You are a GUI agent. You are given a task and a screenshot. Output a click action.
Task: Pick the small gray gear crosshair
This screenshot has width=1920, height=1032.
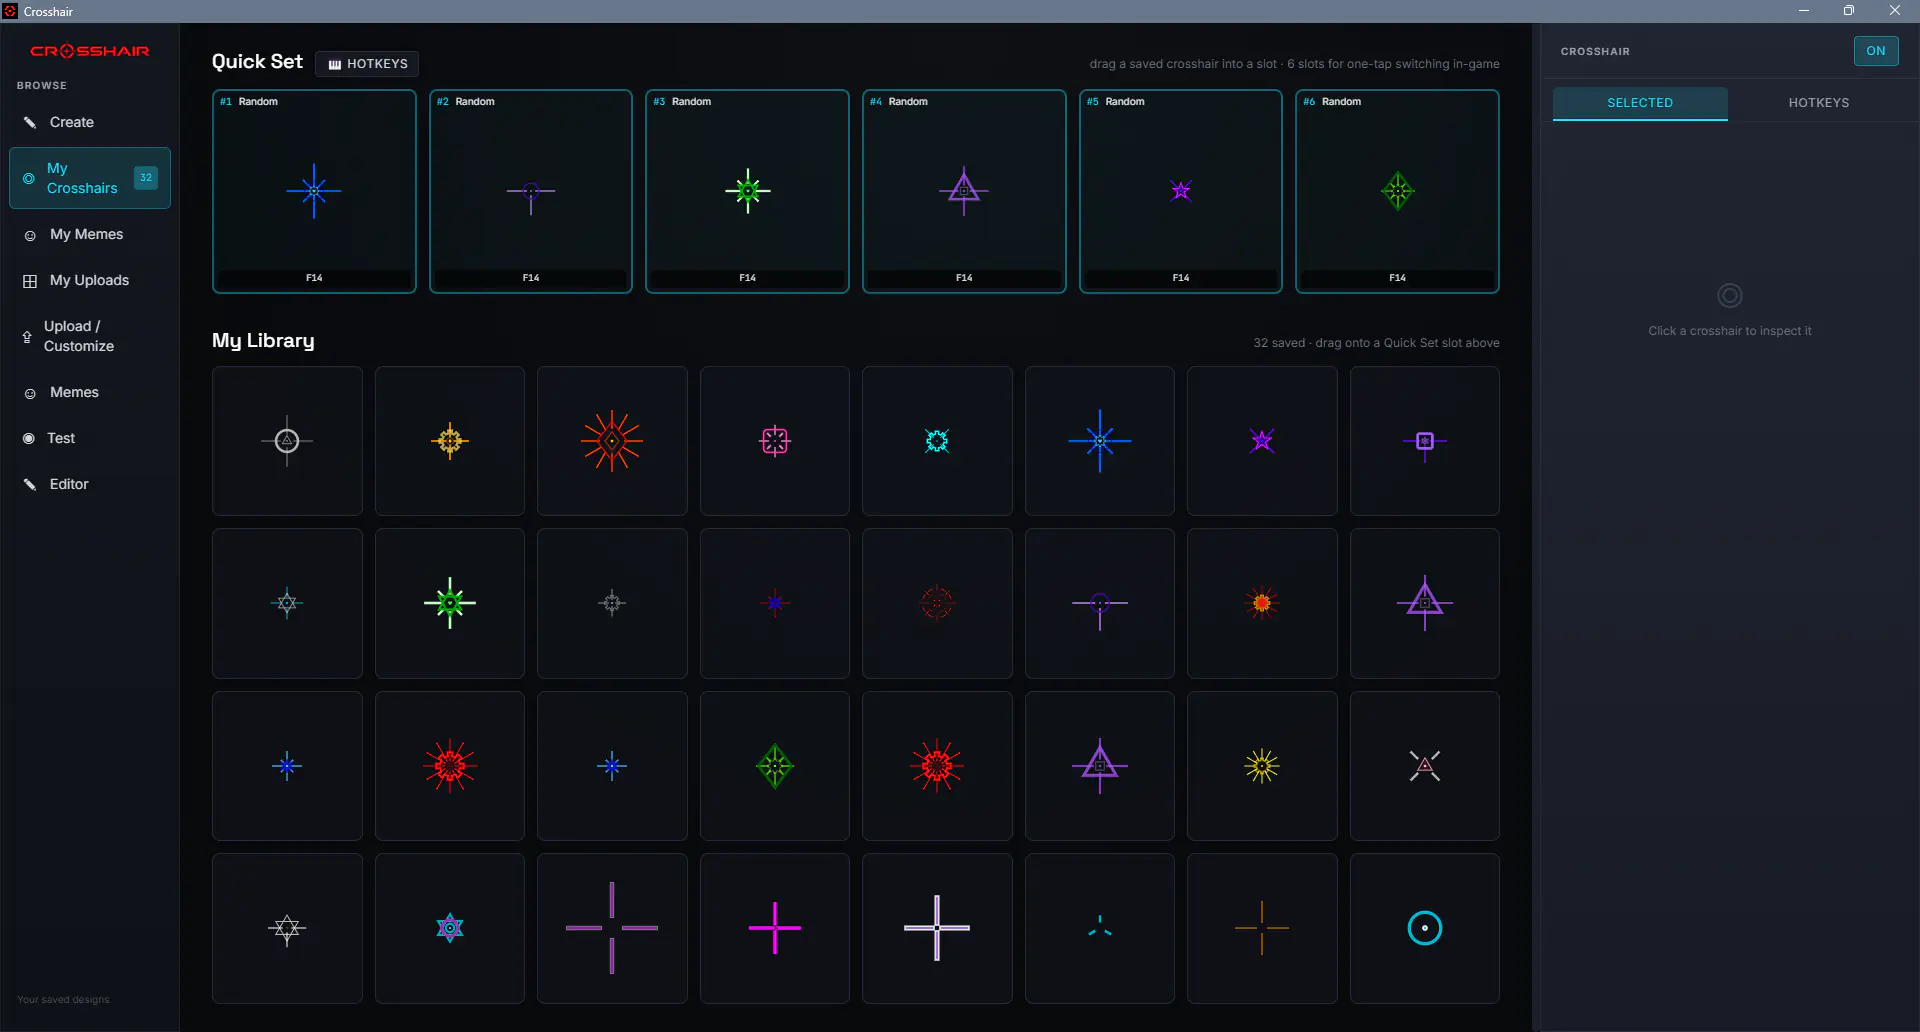pos(612,603)
